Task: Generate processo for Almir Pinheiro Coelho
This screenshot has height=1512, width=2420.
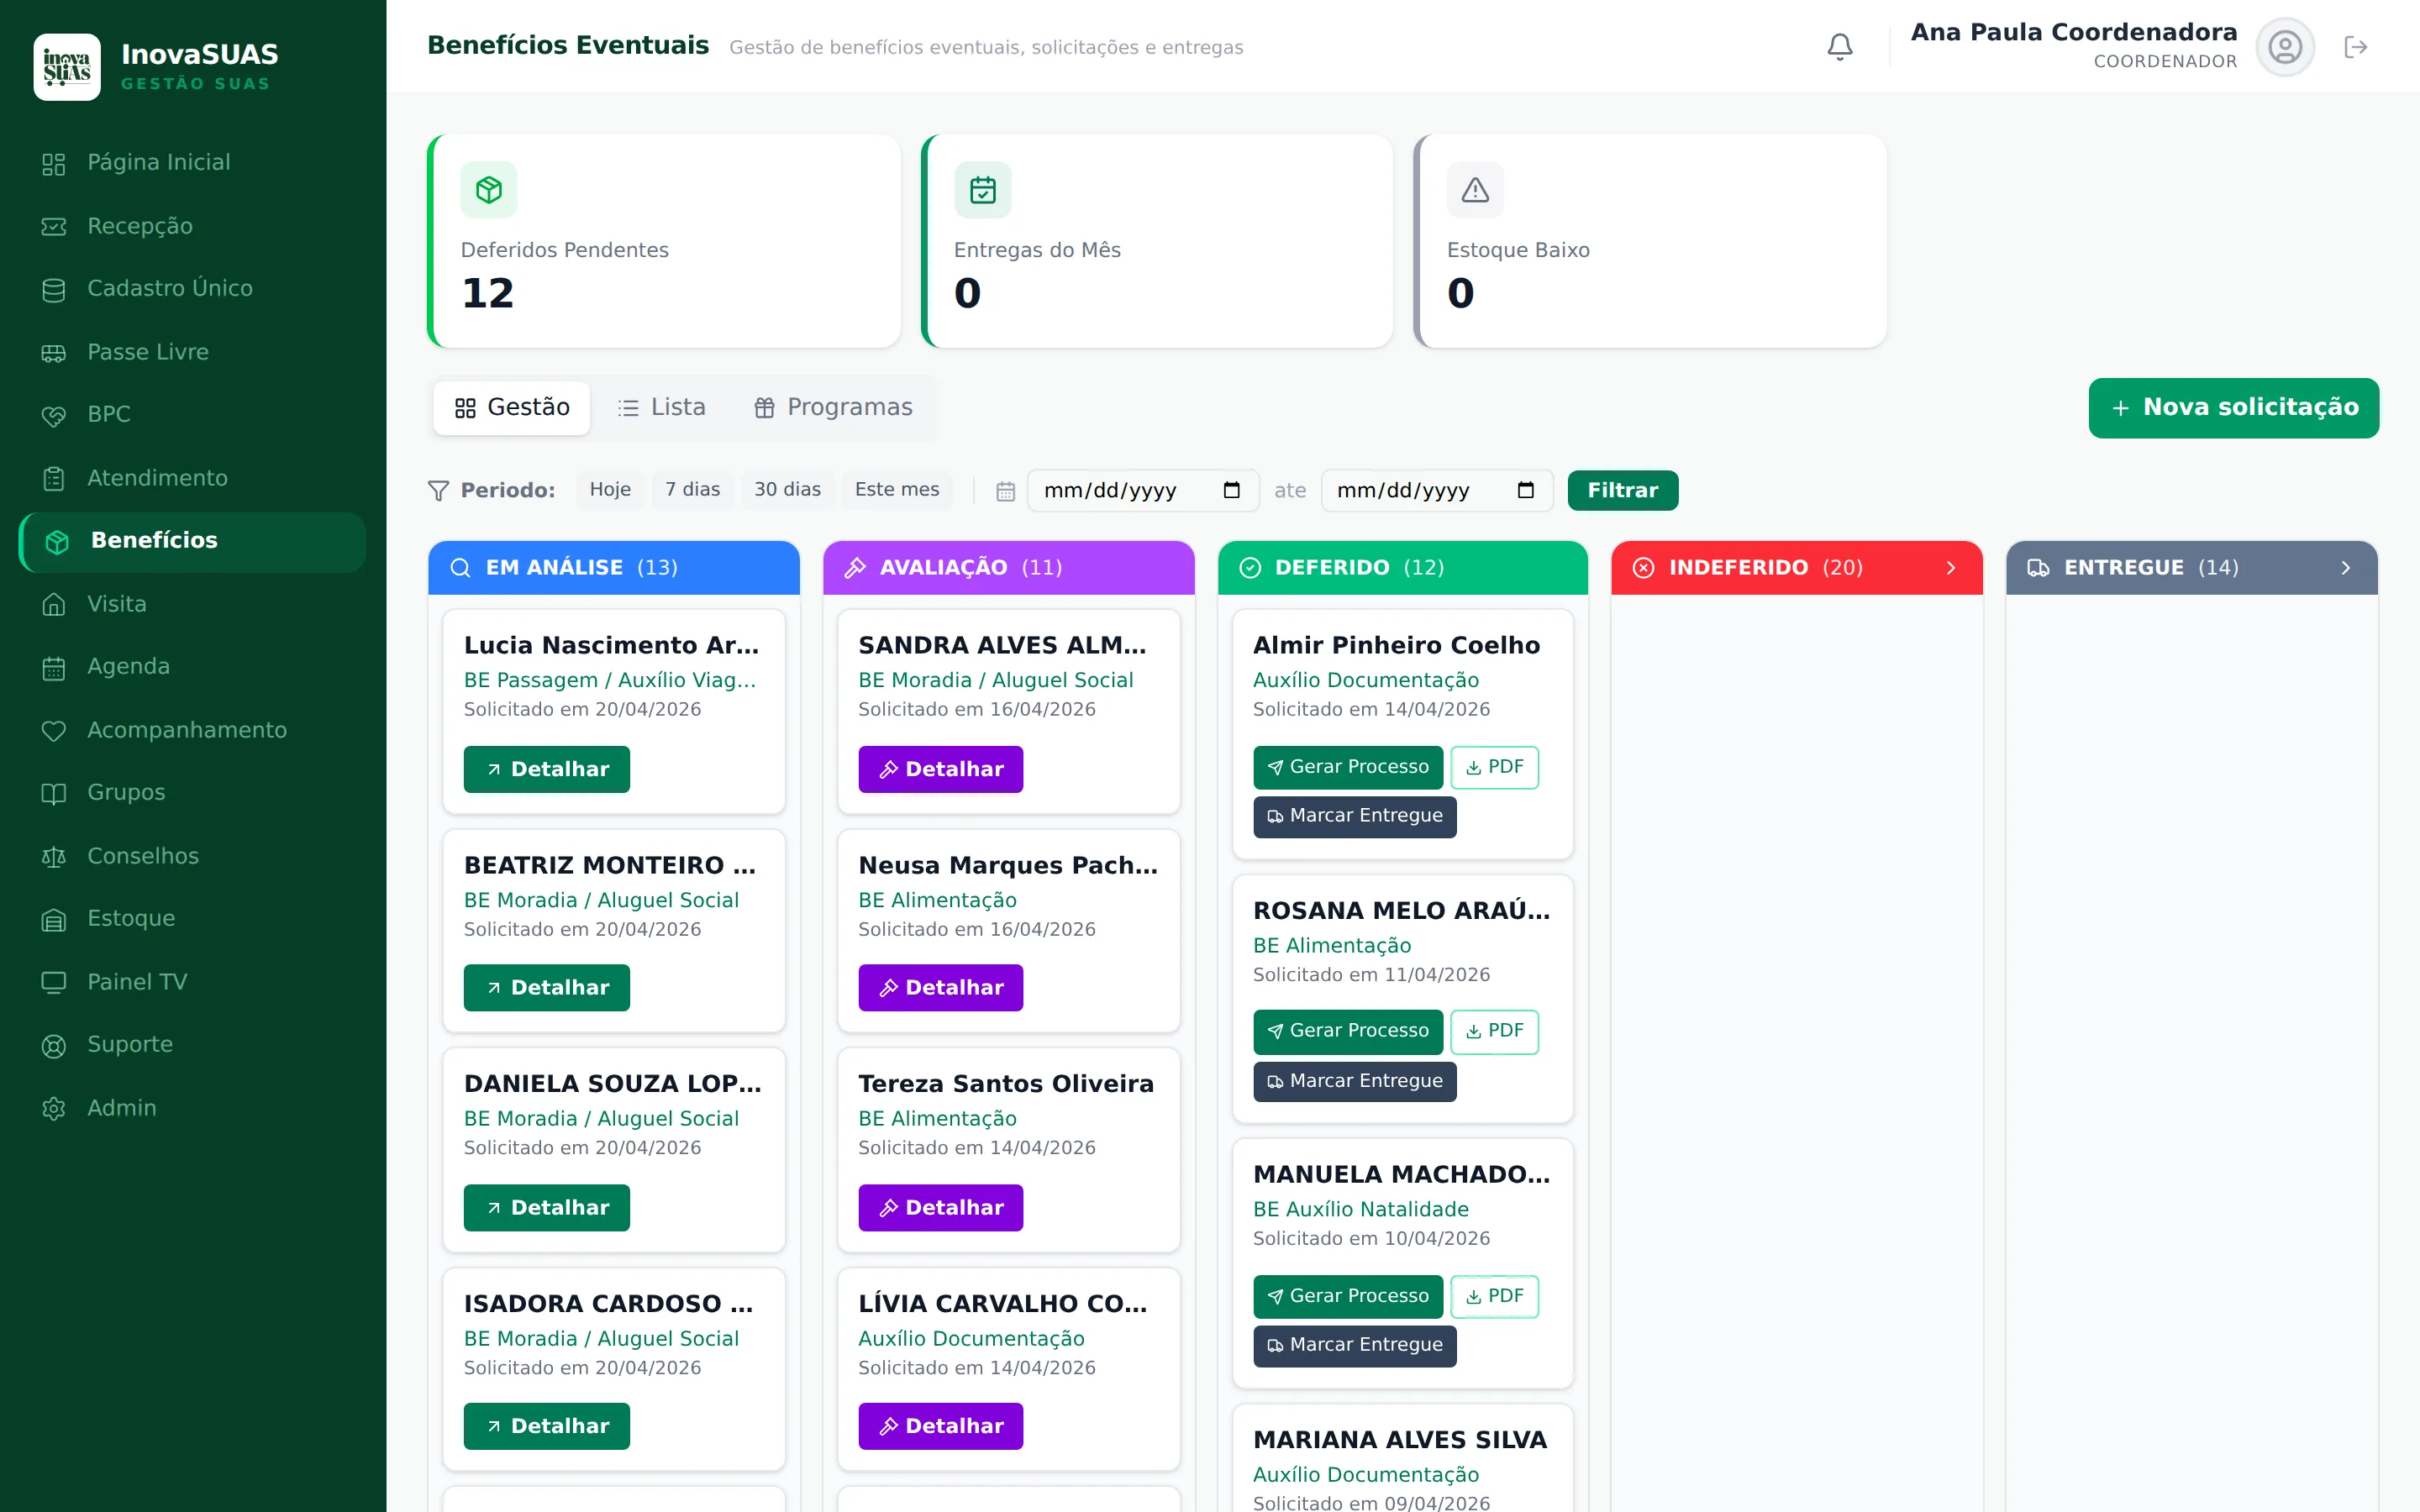Action: tap(1348, 768)
